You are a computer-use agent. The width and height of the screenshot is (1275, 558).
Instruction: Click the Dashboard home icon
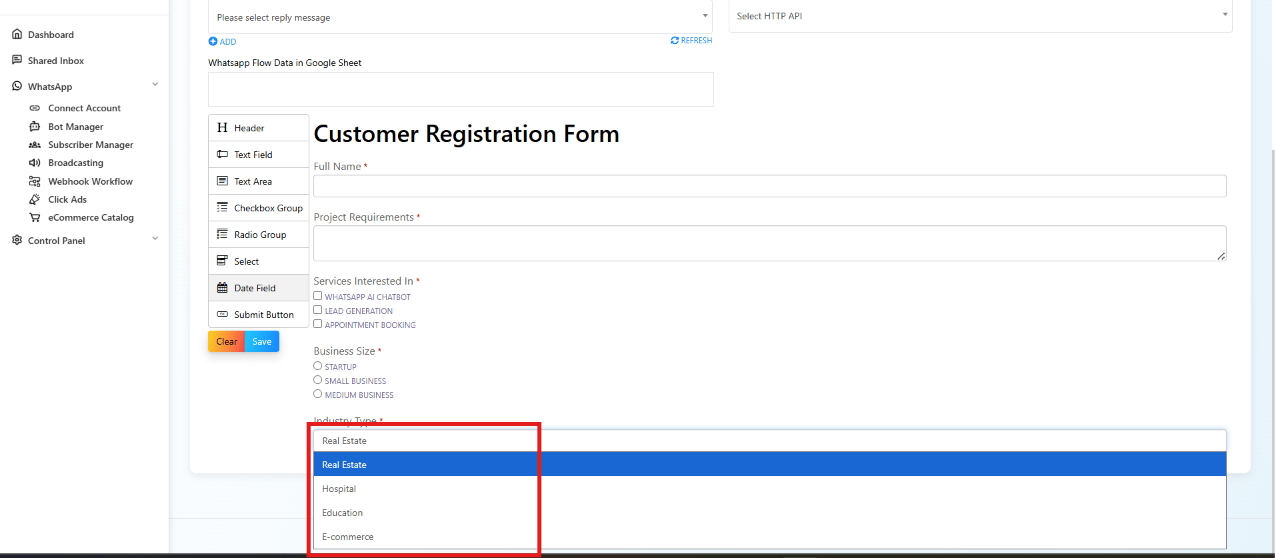[x=17, y=35]
